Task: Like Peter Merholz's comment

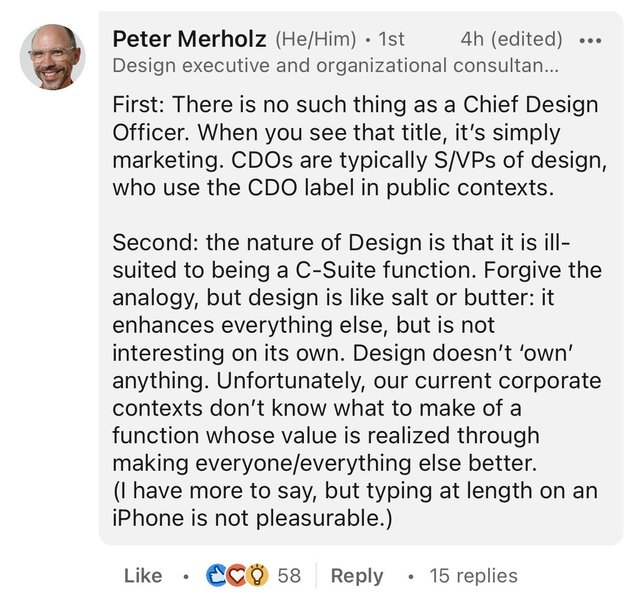Action: pos(142,575)
